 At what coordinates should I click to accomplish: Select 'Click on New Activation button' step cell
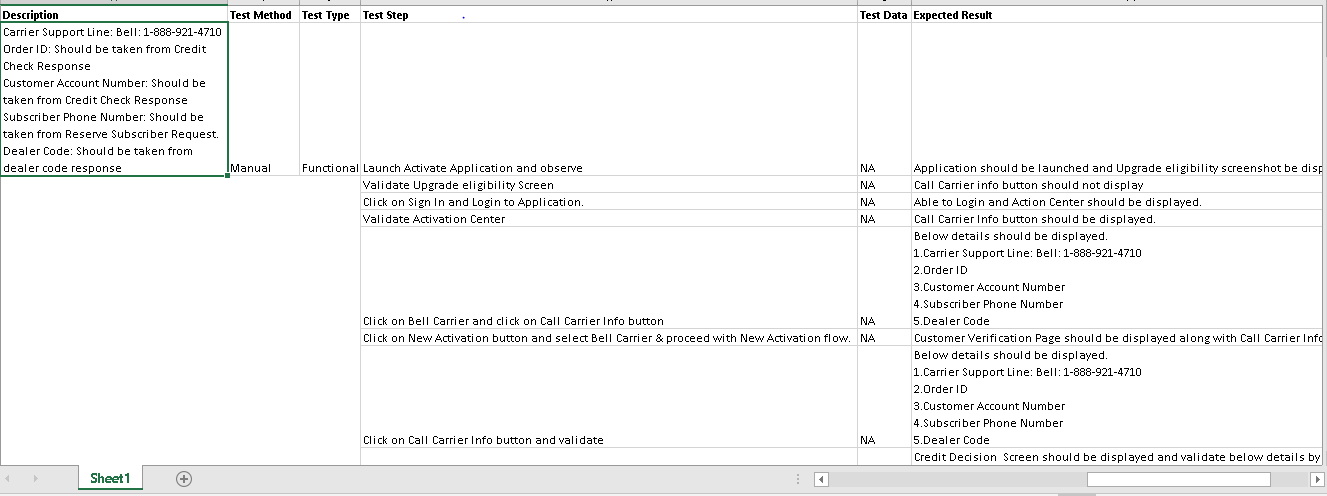[x=609, y=338]
